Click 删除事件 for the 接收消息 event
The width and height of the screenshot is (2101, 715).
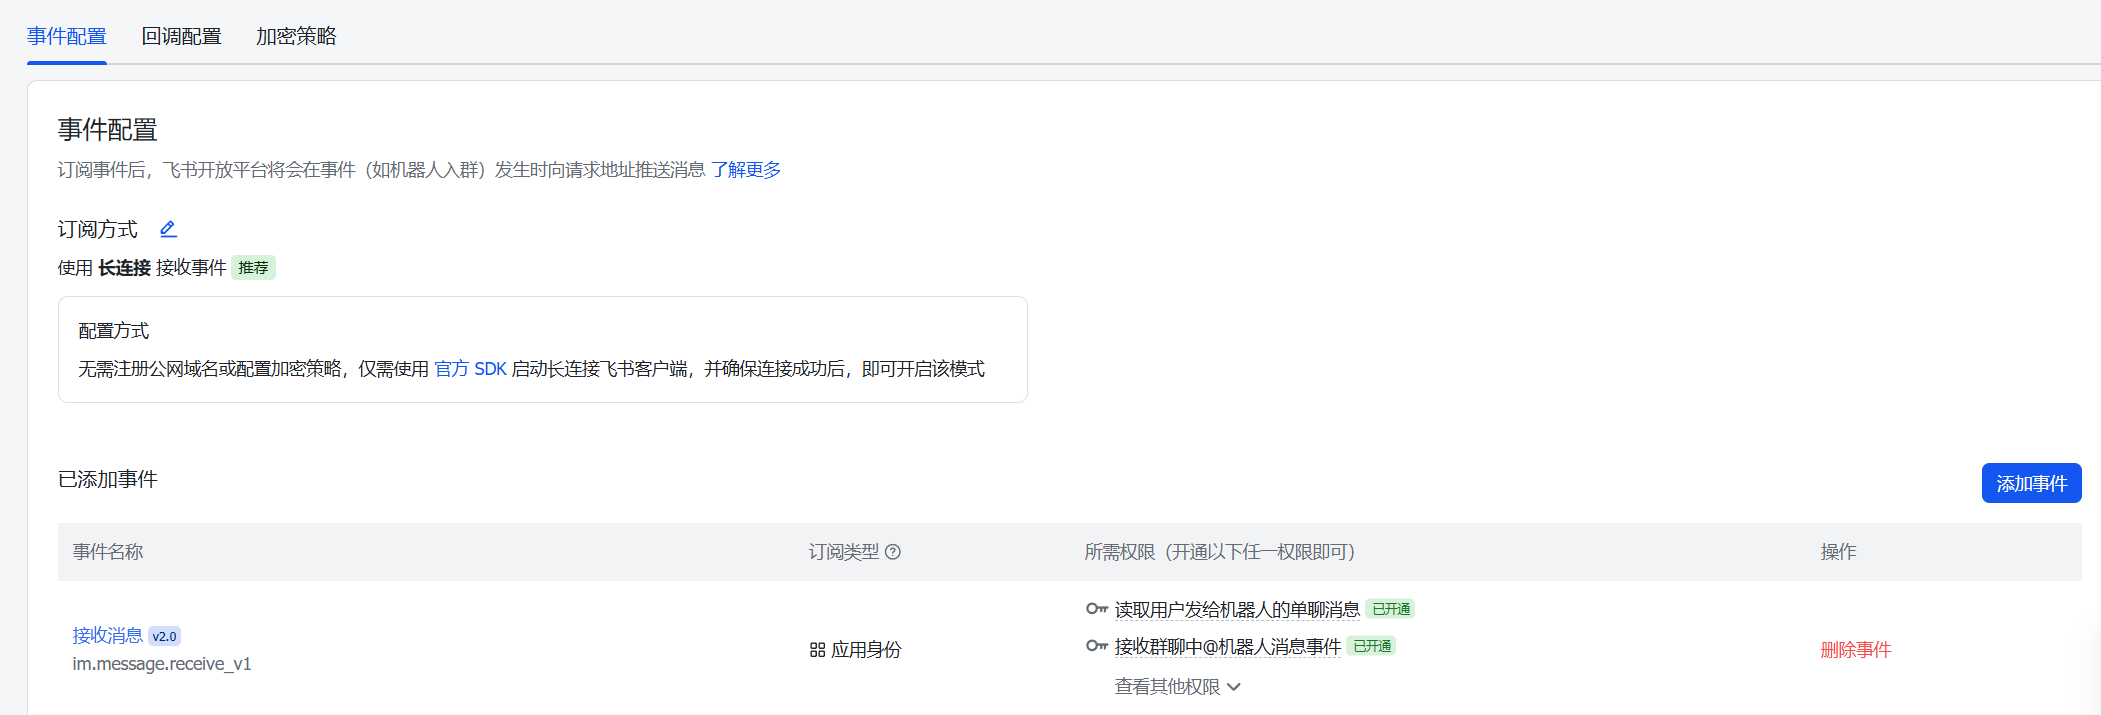(1855, 650)
